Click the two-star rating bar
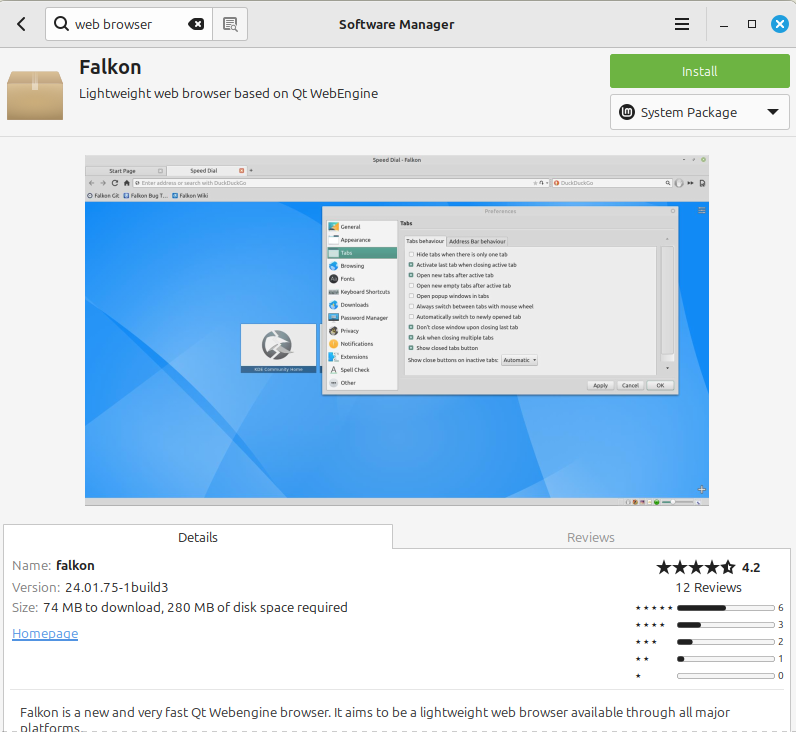796x732 pixels. [725, 659]
